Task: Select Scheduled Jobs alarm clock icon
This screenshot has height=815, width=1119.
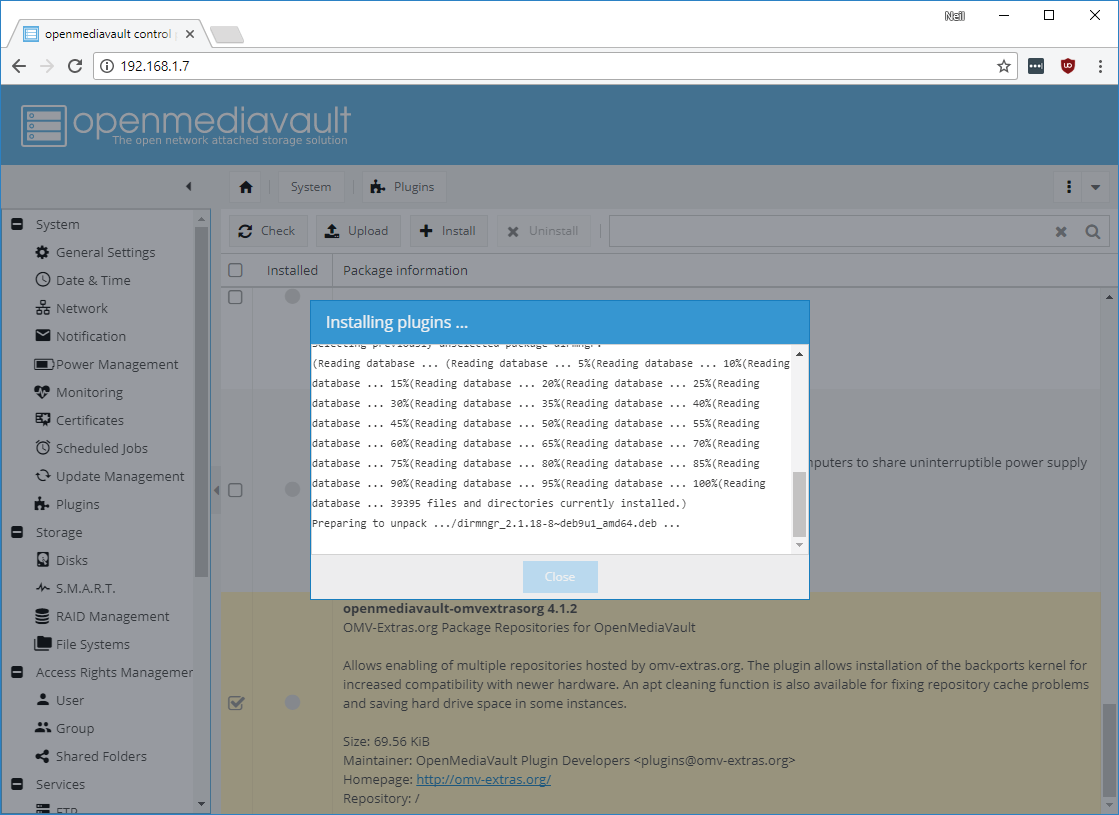Action: tap(42, 447)
